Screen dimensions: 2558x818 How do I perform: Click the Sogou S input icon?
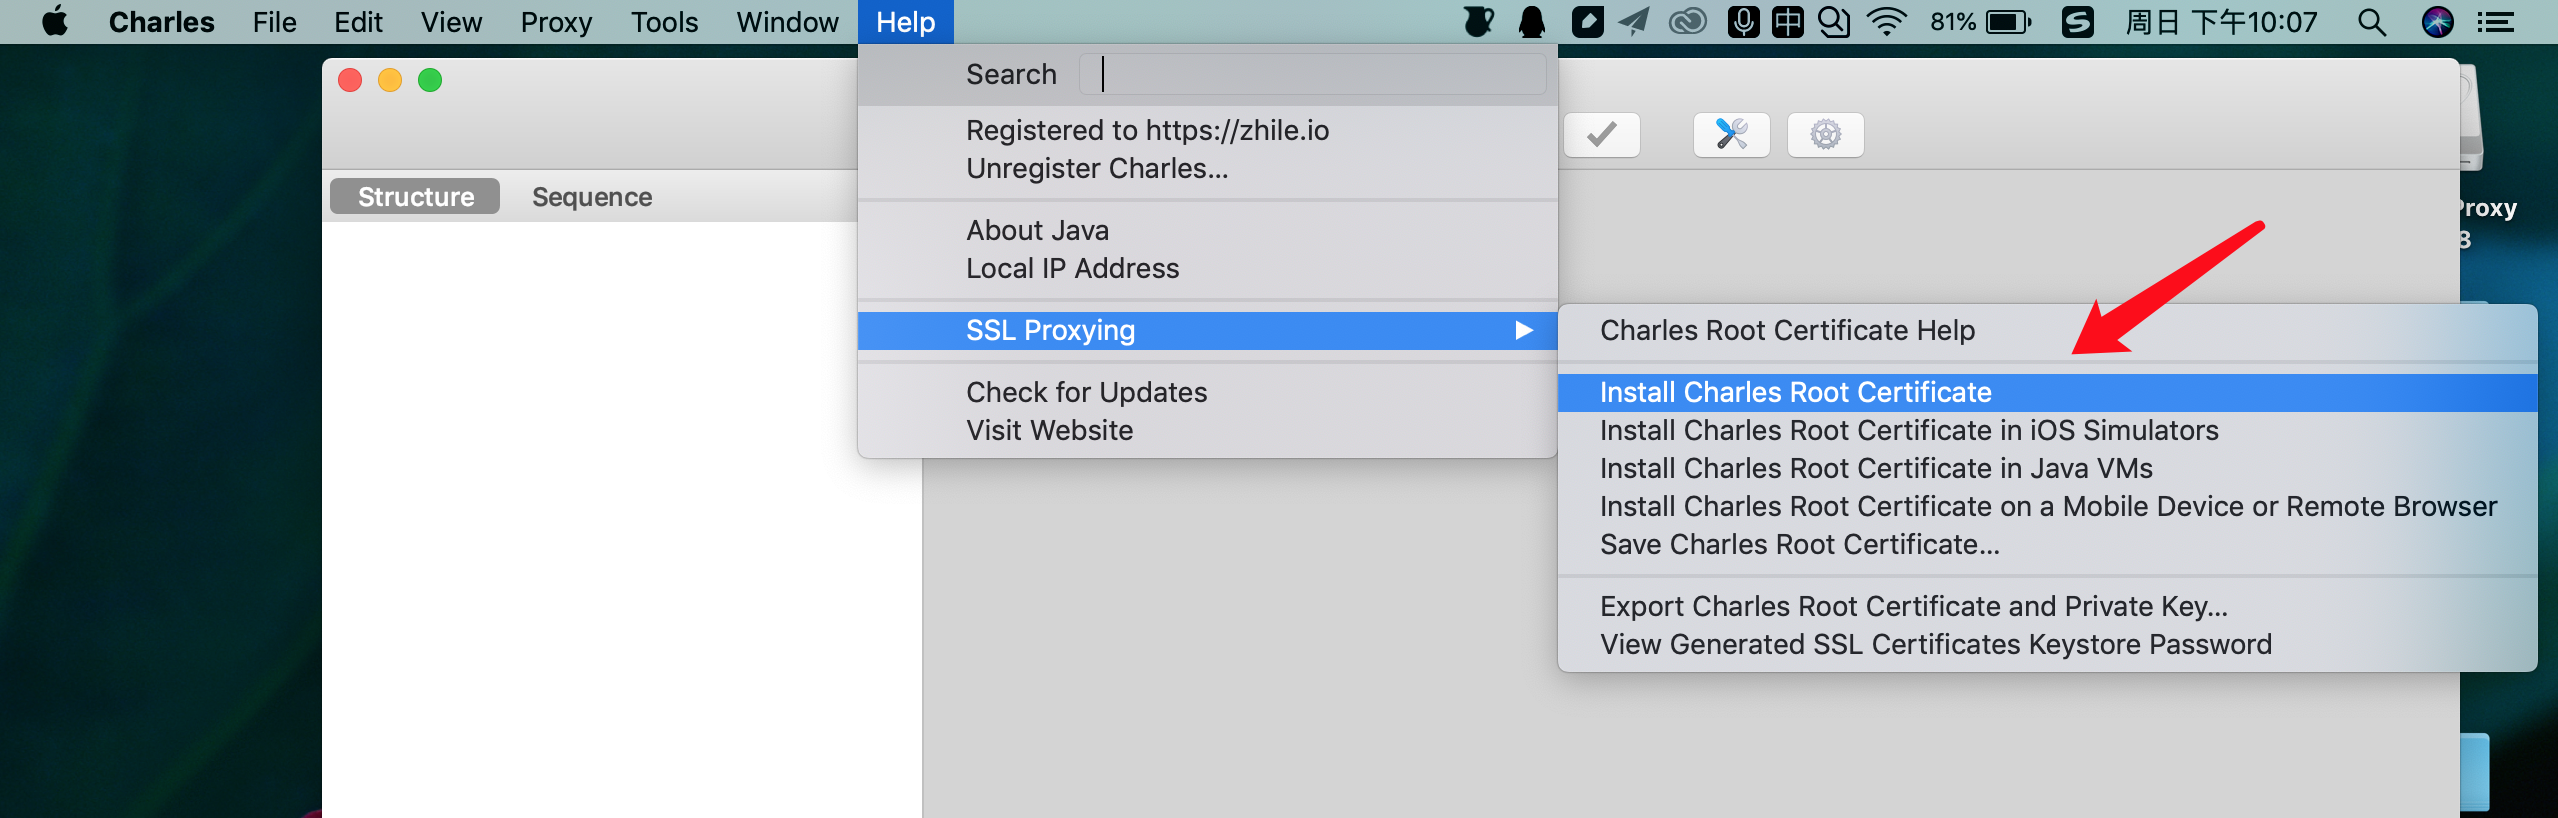(2078, 22)
